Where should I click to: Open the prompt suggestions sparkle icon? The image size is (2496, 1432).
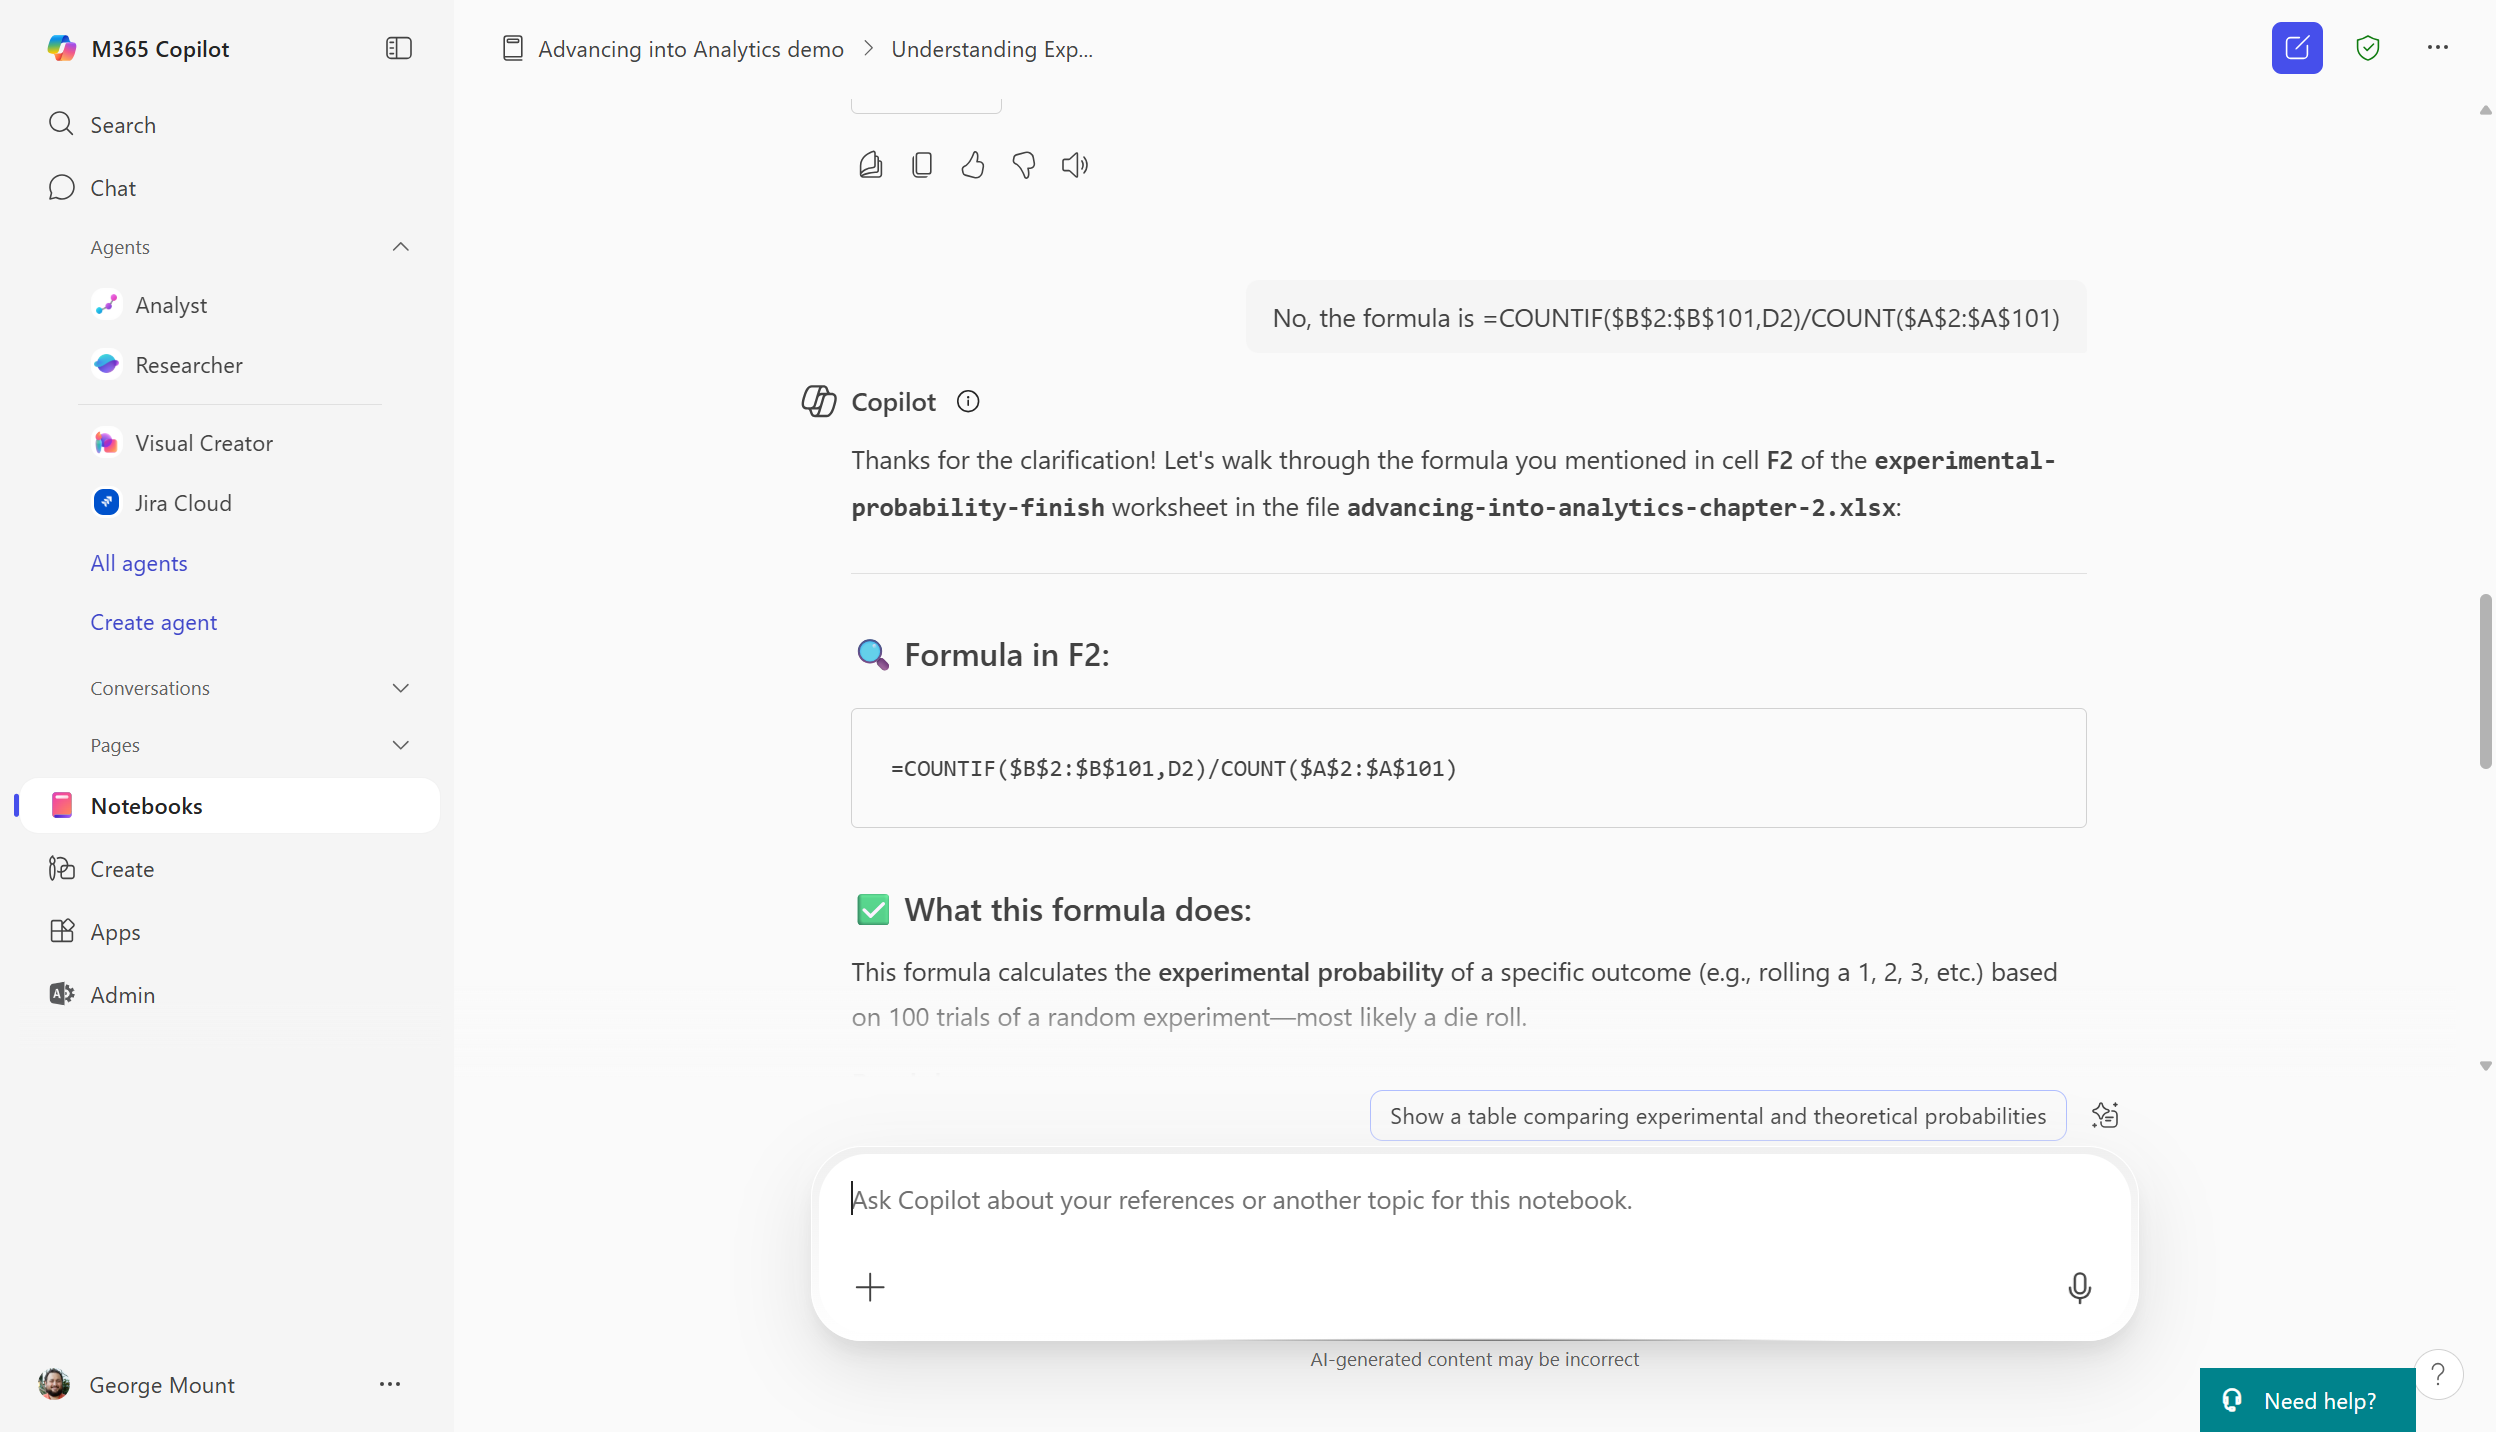pos(2105,1115)
